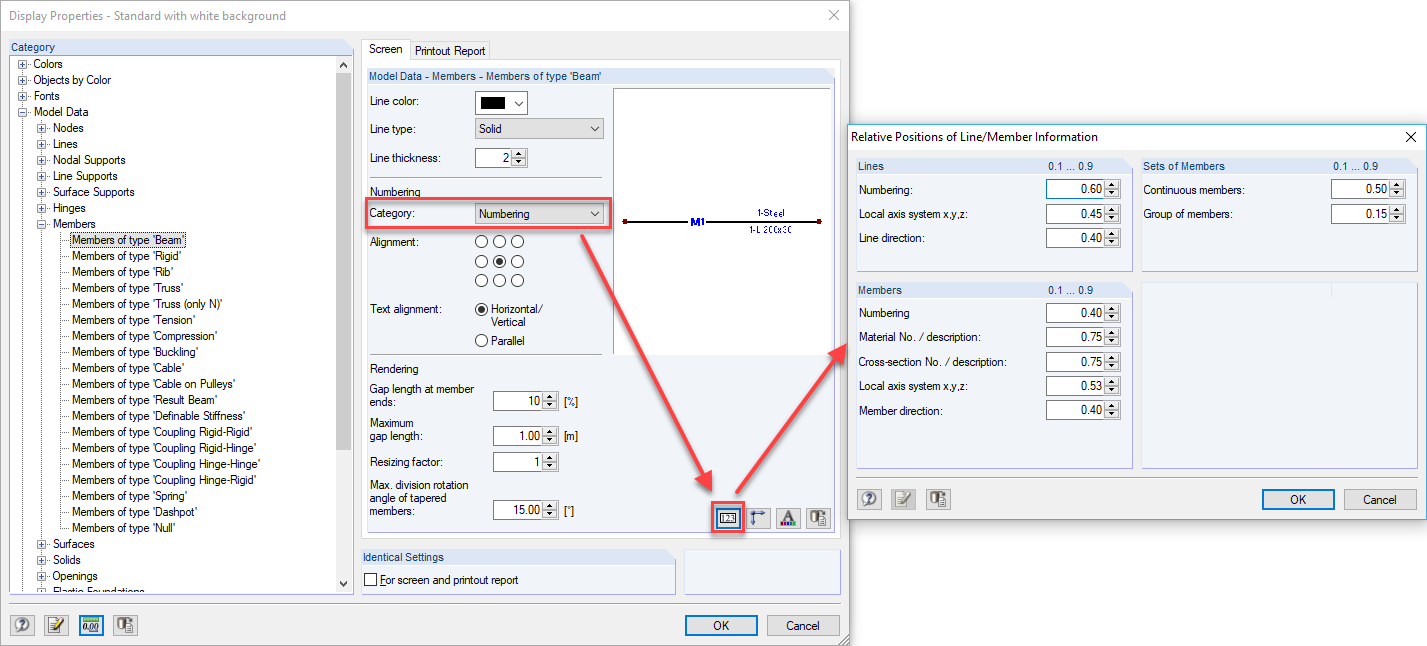Select bottom-left alignment radio button
The image size is (1427, 646).
(482, 281)
